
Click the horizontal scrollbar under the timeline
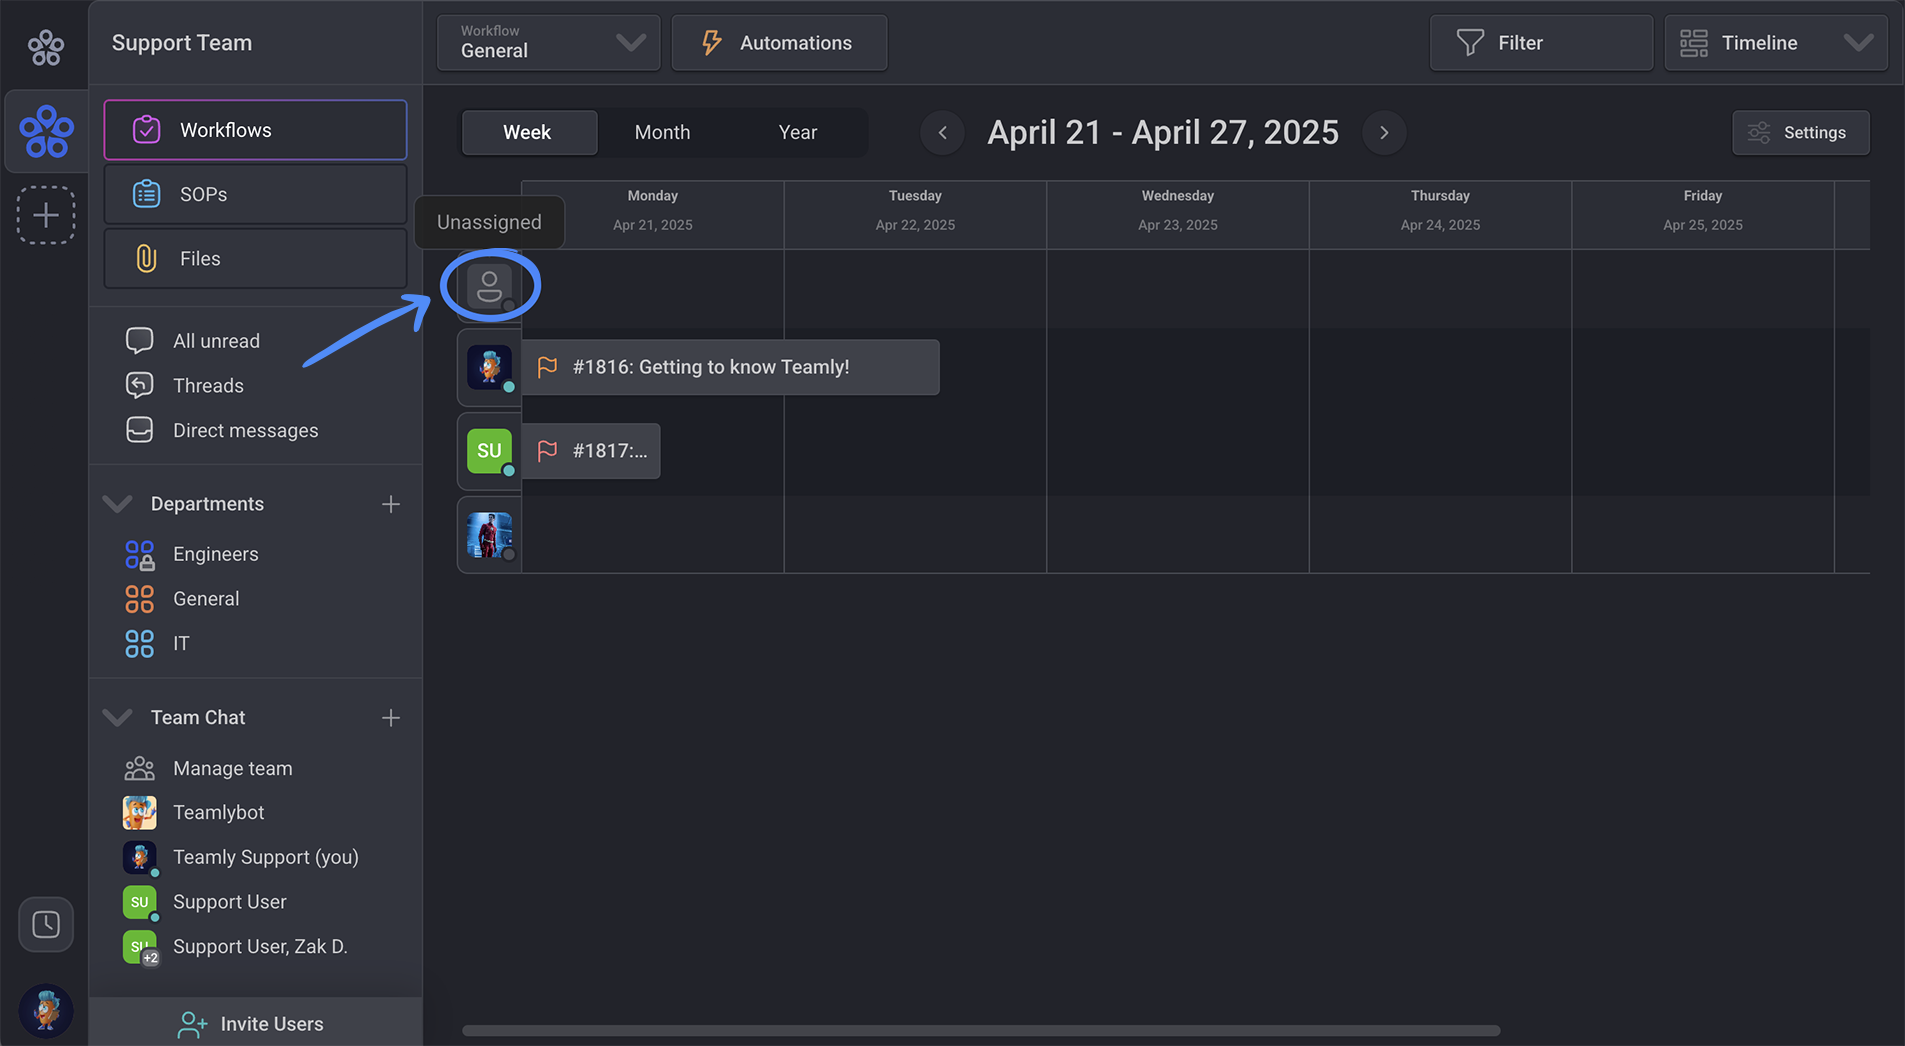coord(981,1031)
